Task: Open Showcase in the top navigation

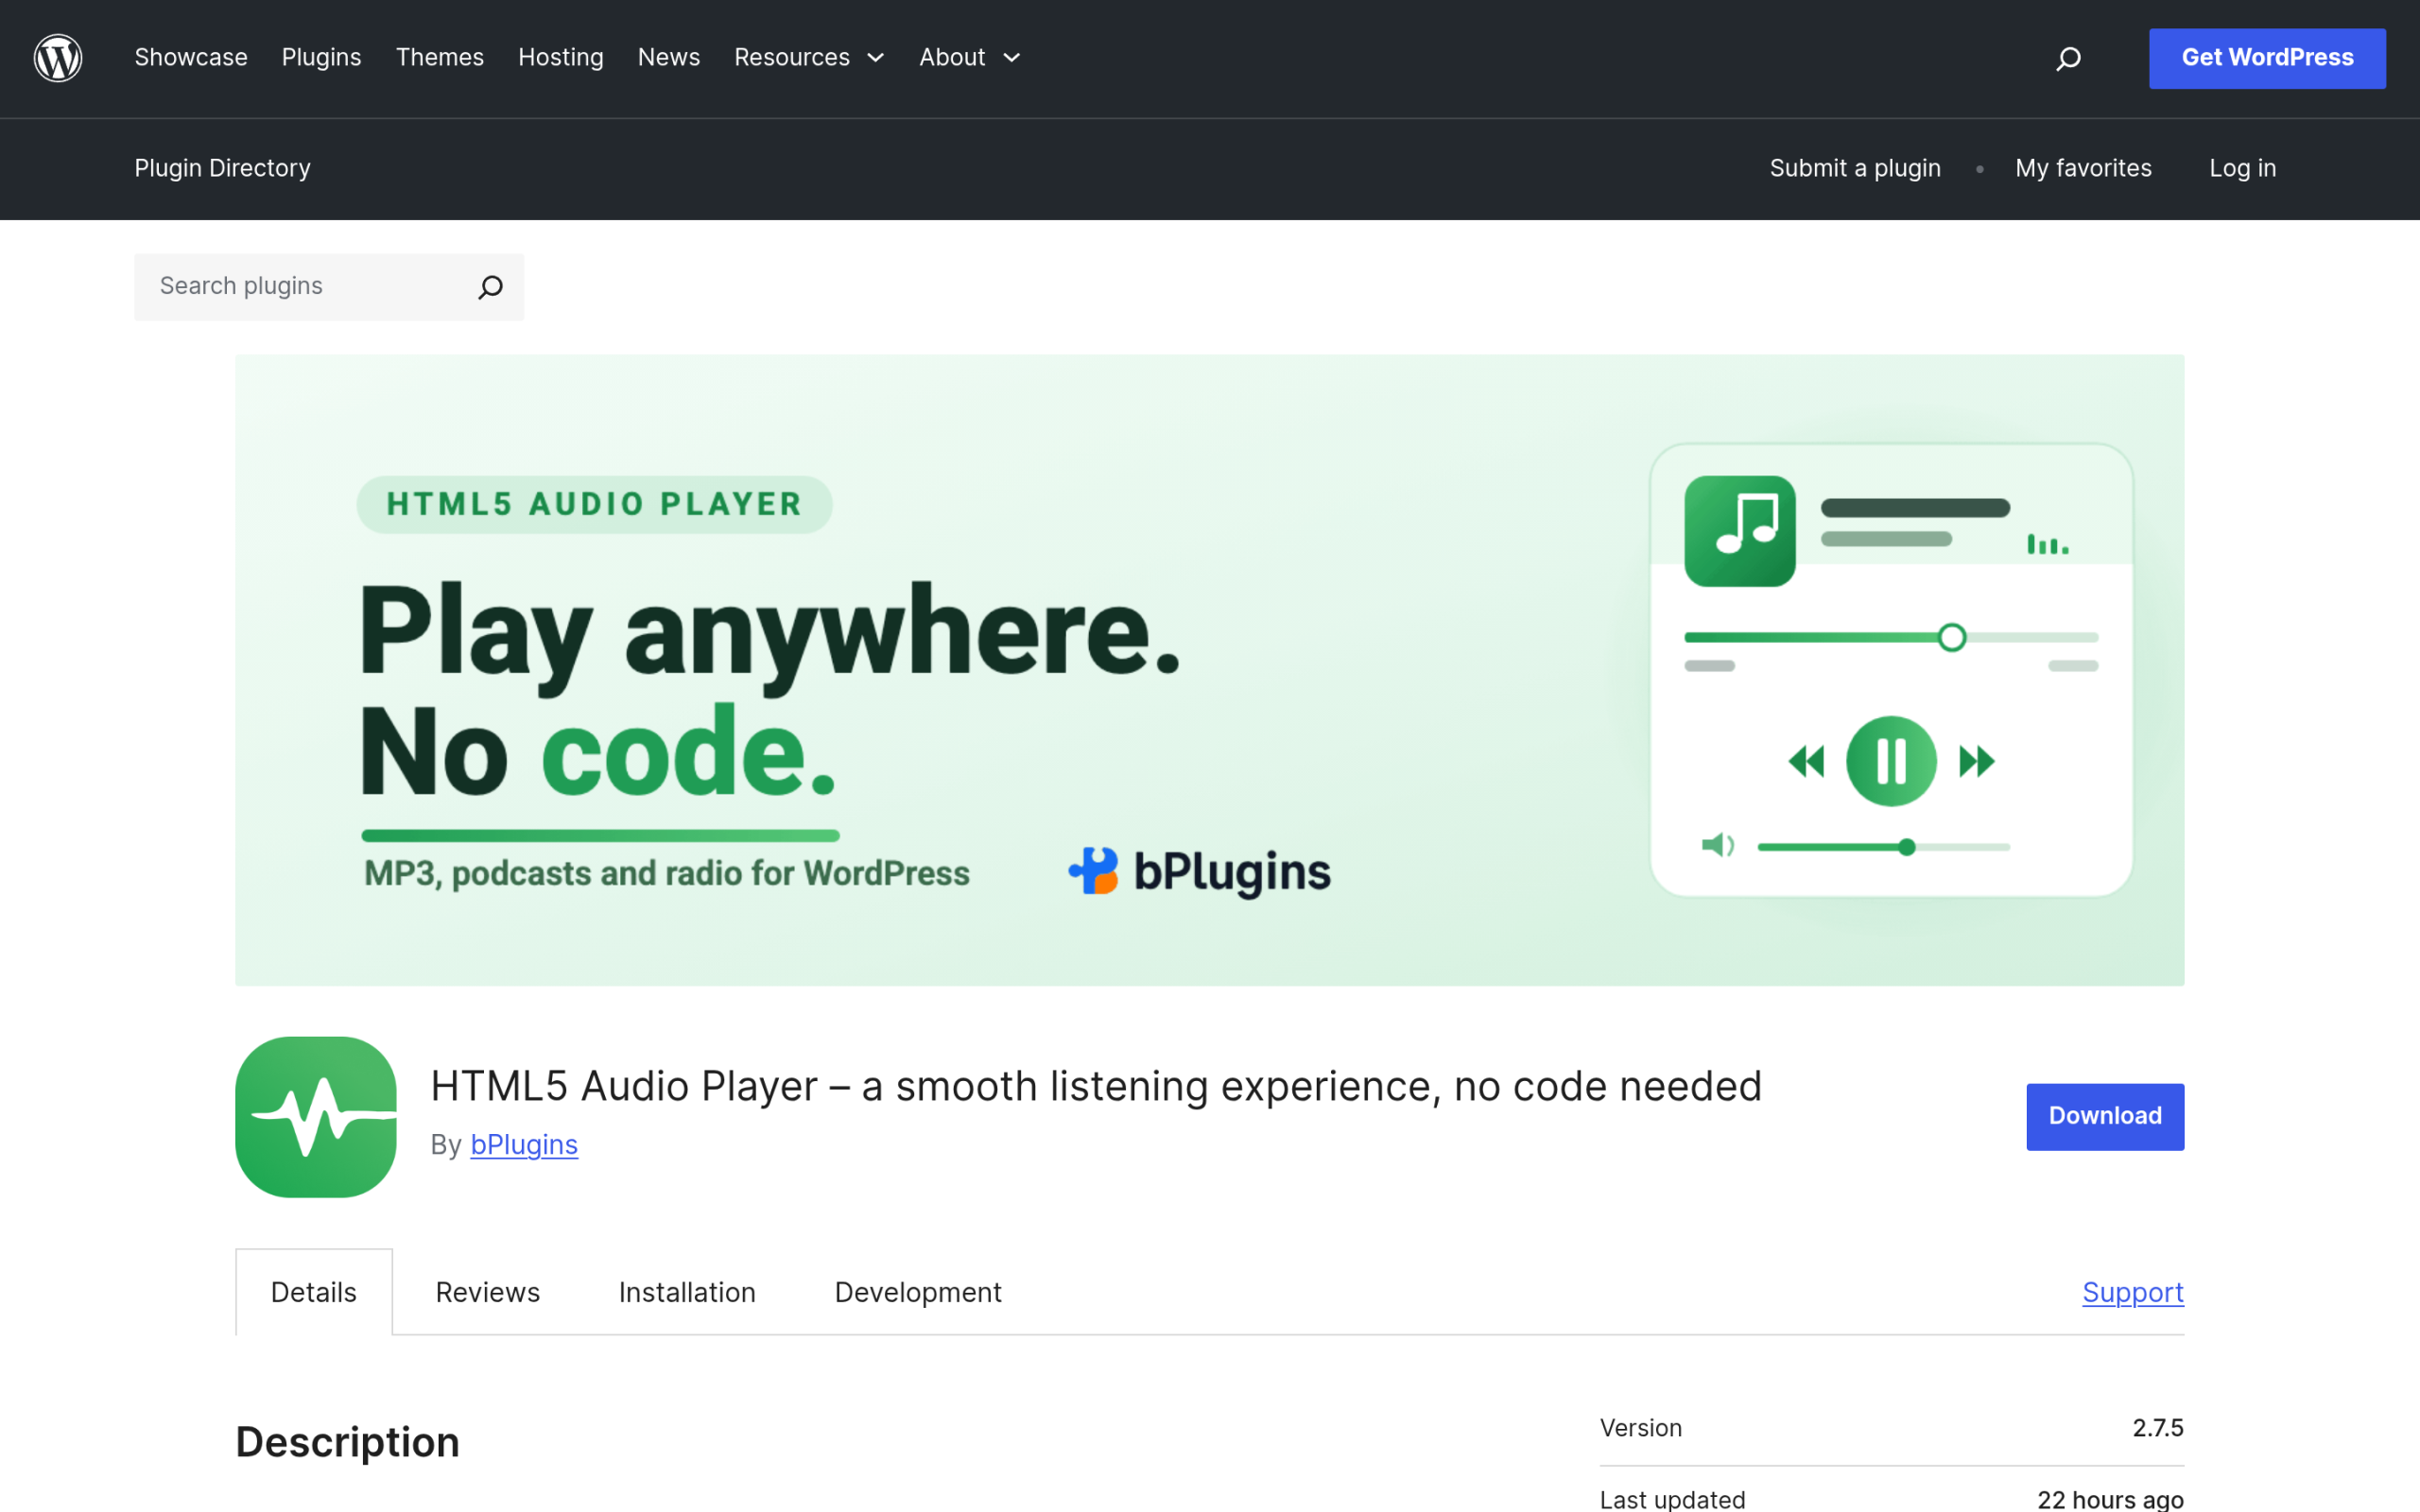Action: (191, 58)
